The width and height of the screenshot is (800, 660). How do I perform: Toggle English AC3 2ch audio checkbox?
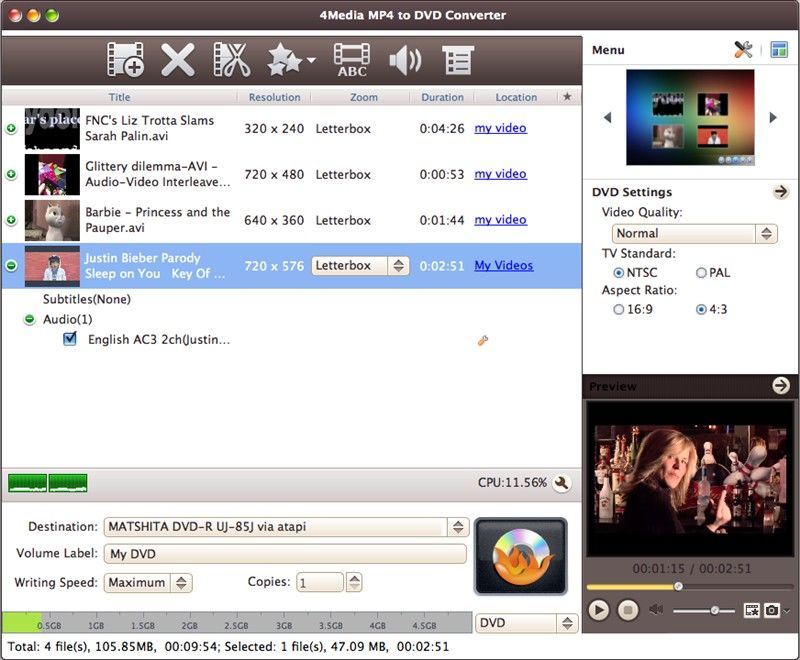pyautogui.click(x=70, y=339)
